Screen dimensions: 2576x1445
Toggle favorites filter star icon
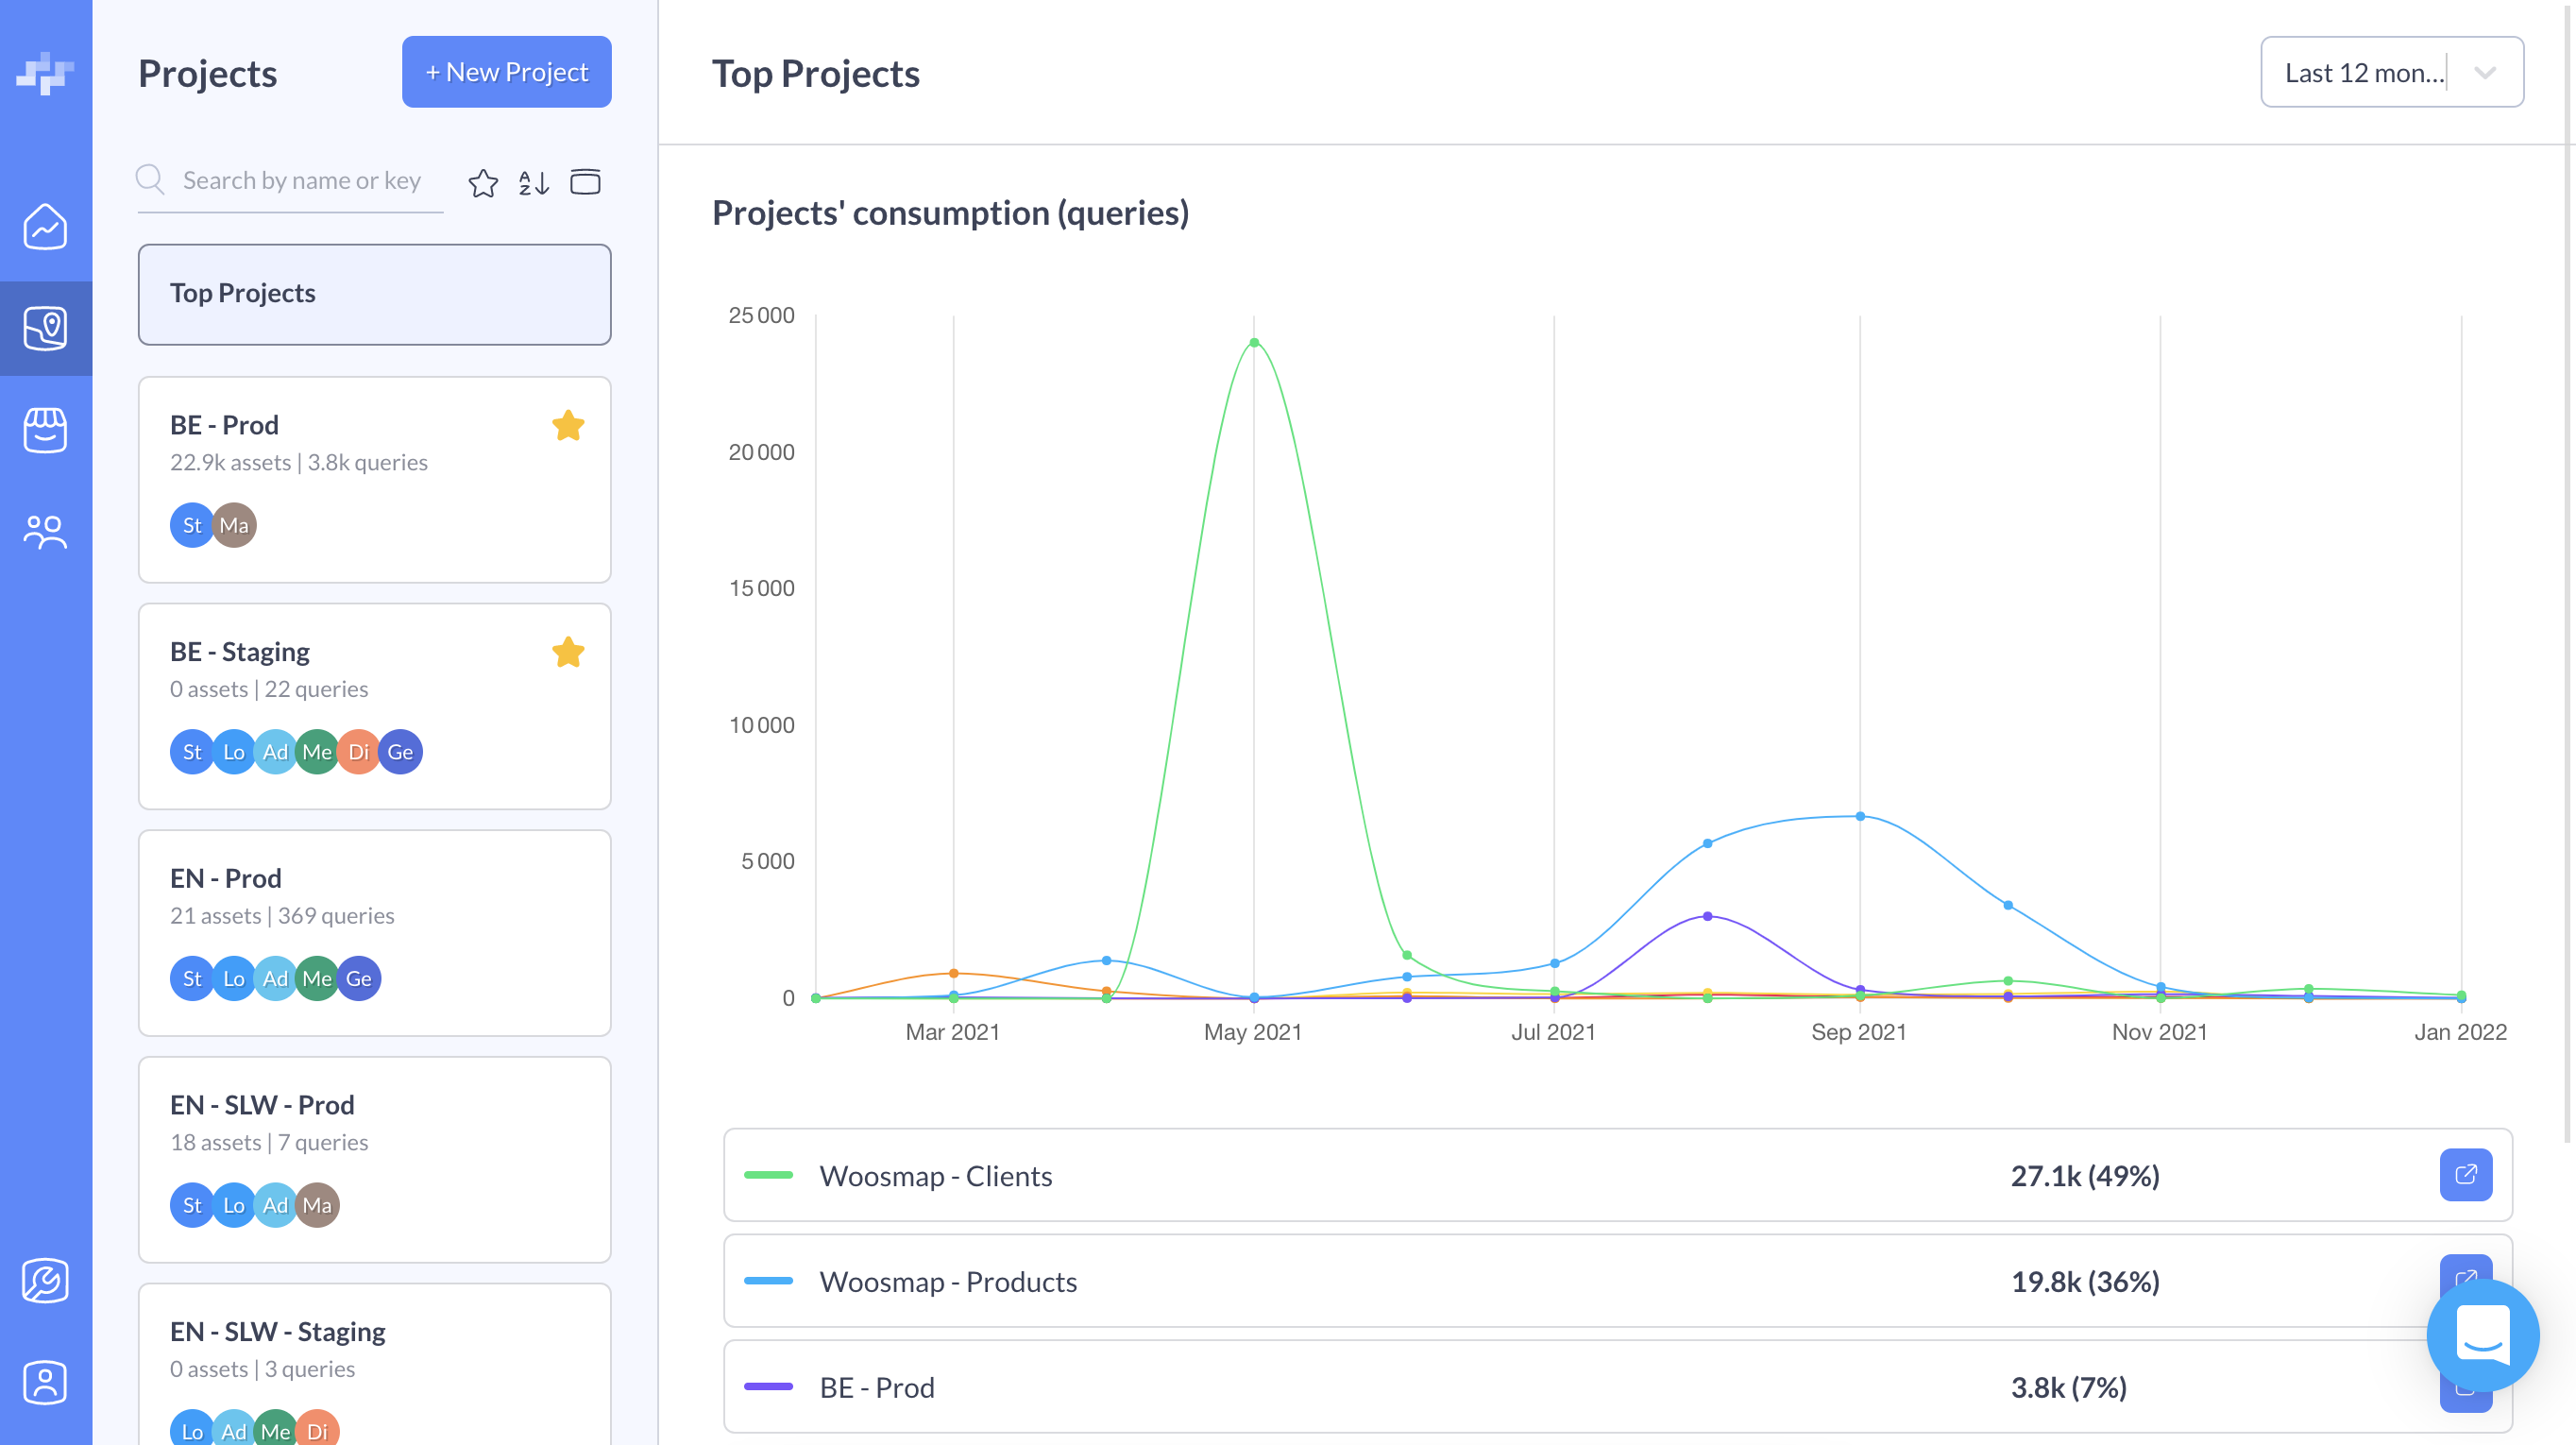coord(483,182)
